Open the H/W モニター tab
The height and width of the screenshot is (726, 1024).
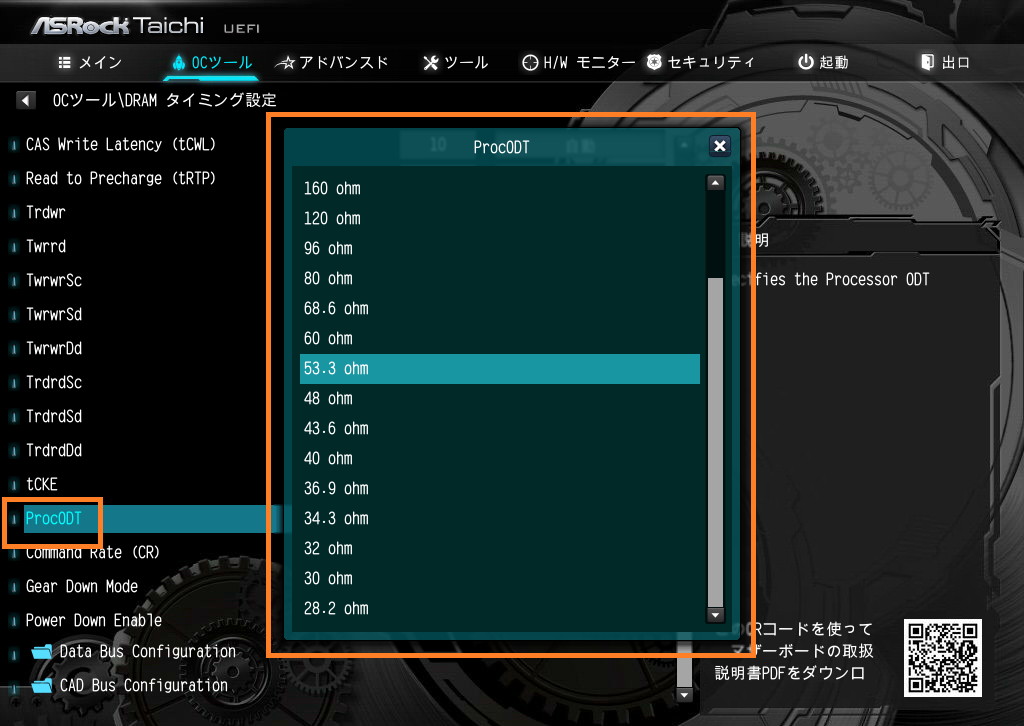[x=579, y=63]
